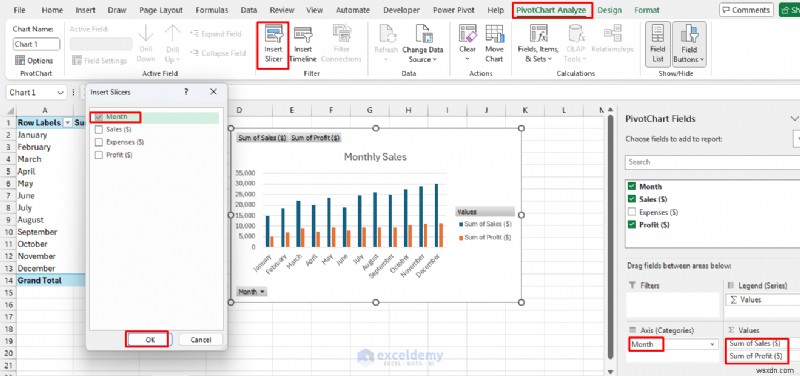Viewport: 800px width, 376px height.
Task: Open the Refresh dropdown arrow
Action: coord(386,59)
